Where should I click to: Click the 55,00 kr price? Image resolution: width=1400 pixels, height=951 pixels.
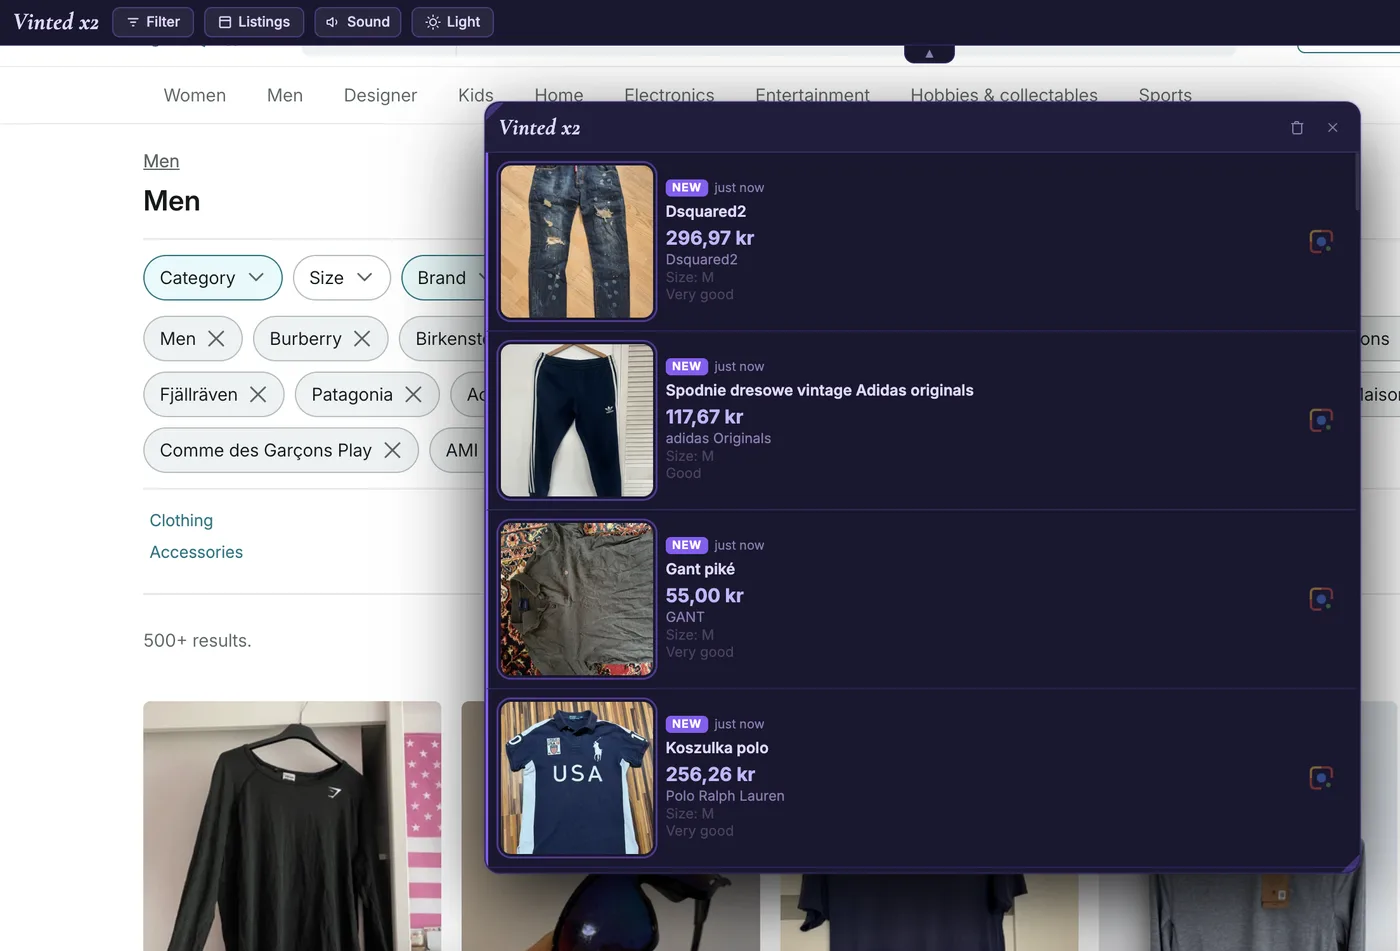(705, 596)
